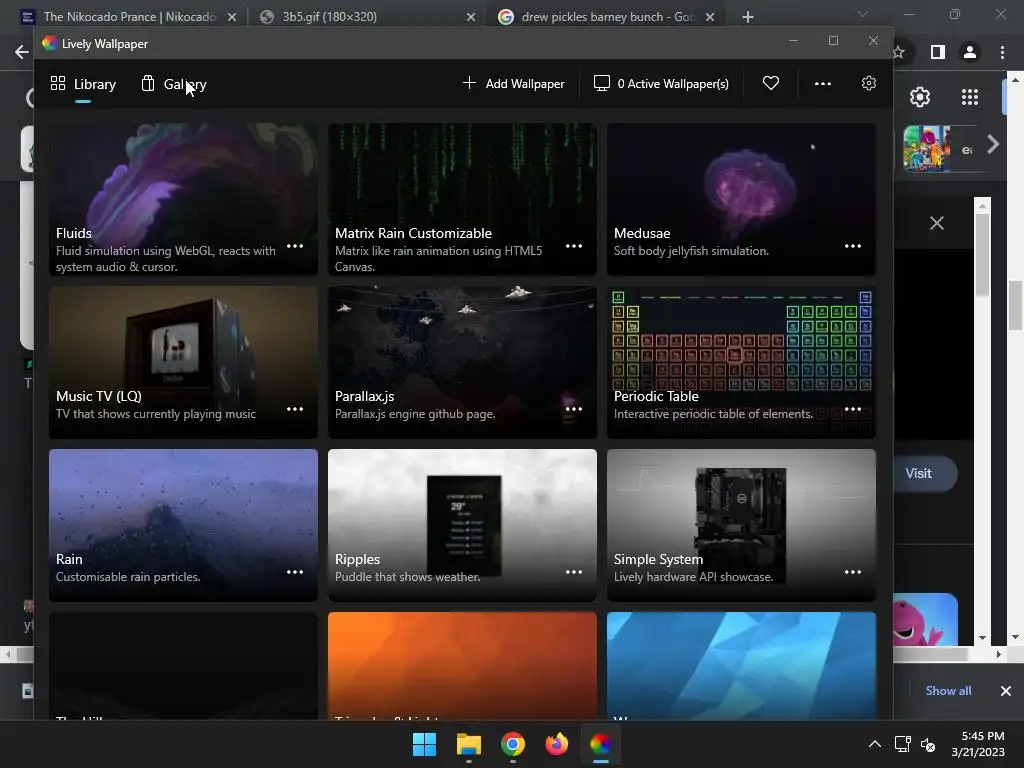Image resolution: width=1024 pixels, height=768 pixels.
Task: Open the Windows Start menu
Action: point(424,744)
